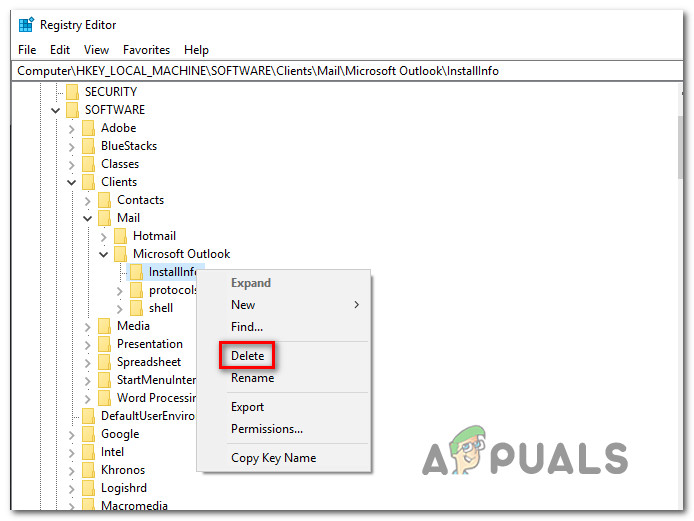Click the Word Processing folder icon
Image resolution: width=694 pixels, height=521 pixels.
click(104, 398)
